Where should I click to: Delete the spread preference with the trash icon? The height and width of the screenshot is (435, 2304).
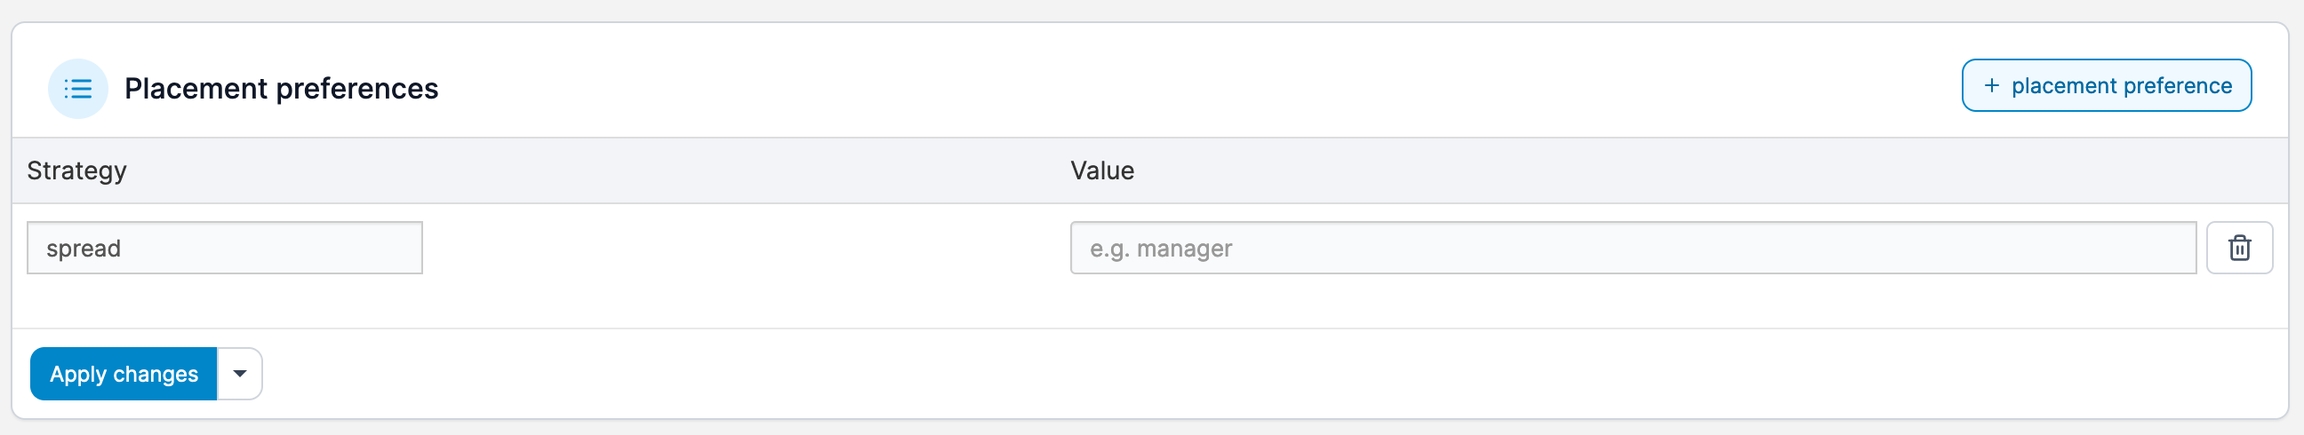coord(2239,248)
